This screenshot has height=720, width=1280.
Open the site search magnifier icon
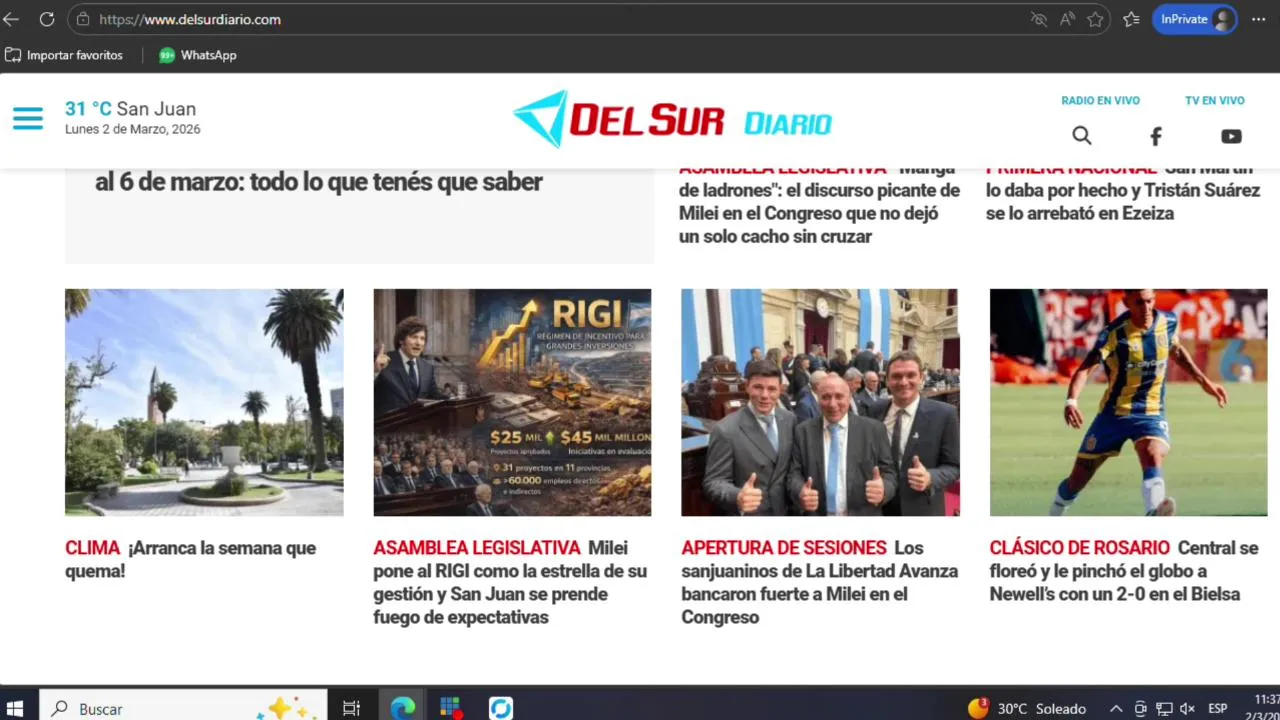1082,135
